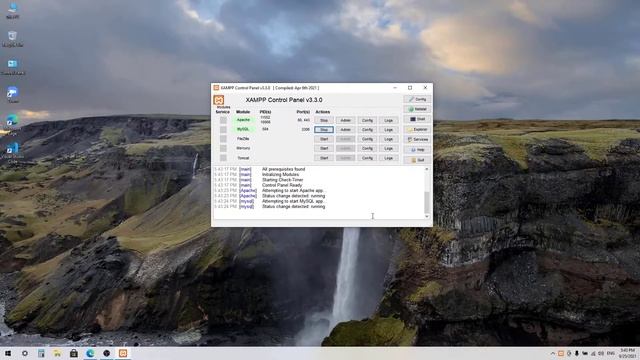Open File Explorer from the taskbar

point(58,353)
